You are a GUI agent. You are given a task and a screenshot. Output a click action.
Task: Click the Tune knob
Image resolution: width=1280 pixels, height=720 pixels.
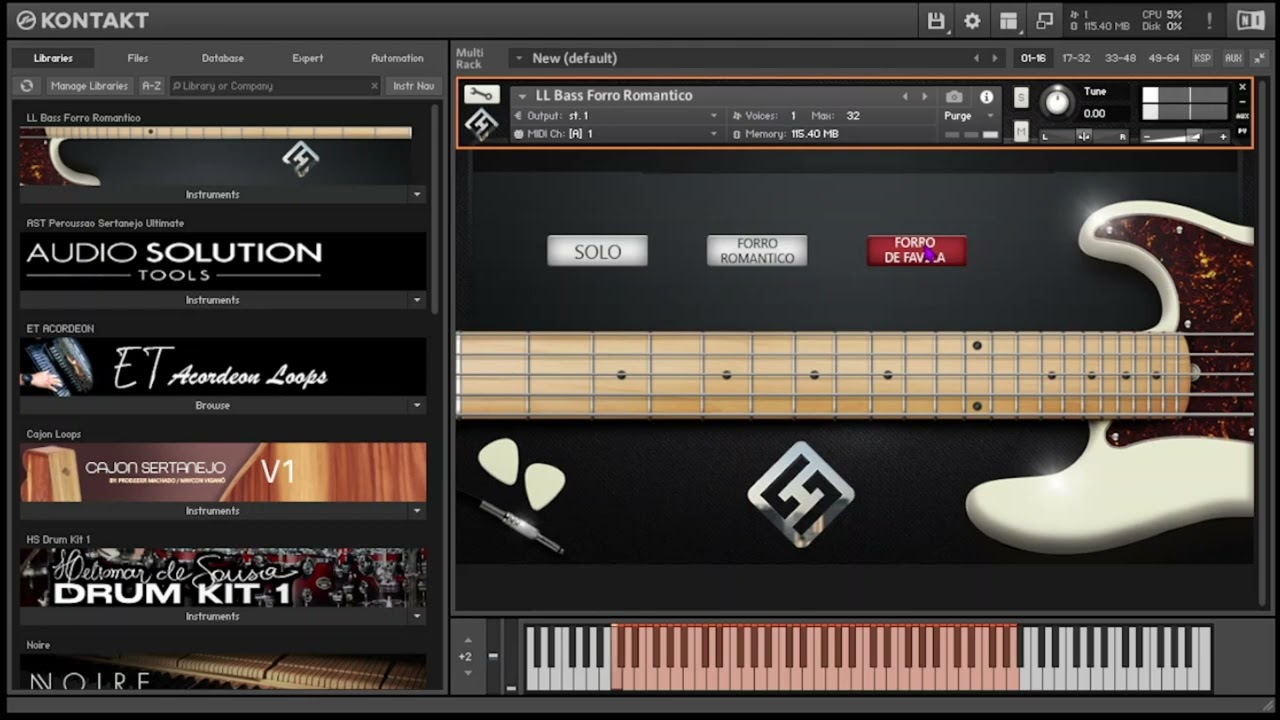[1056, 102]
